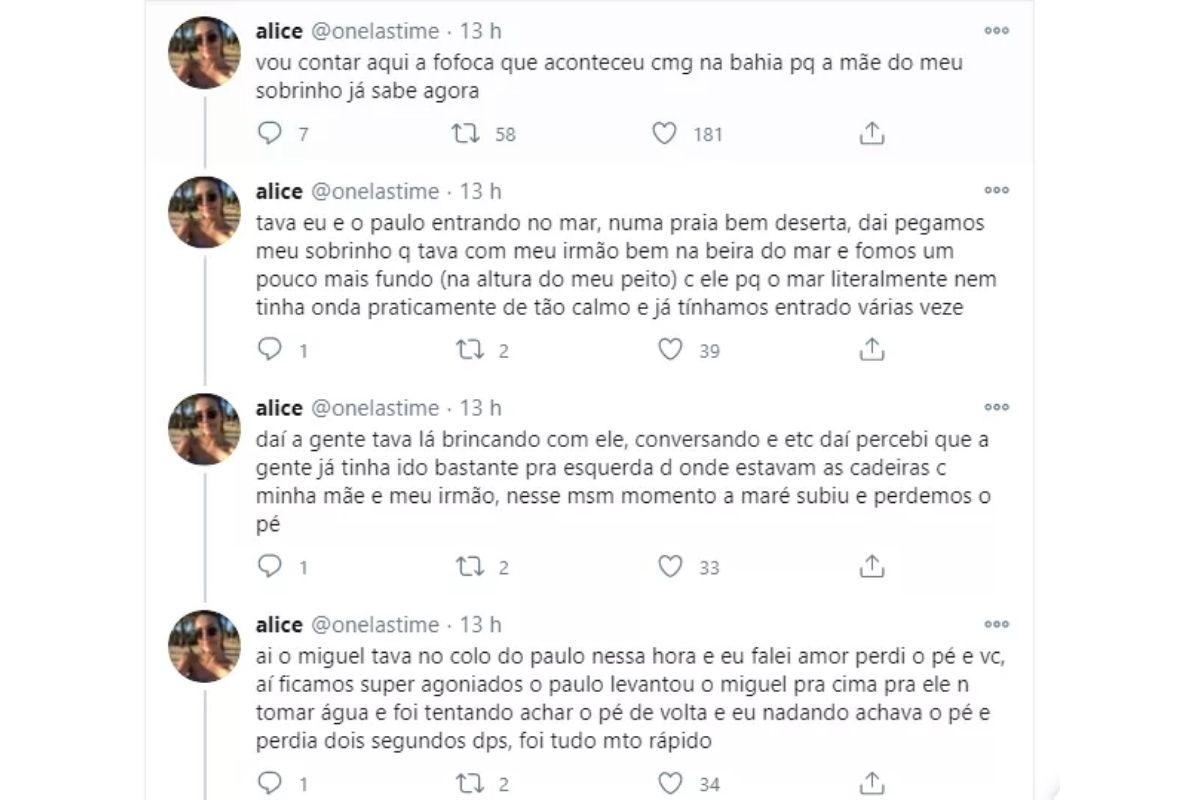Share the first tweet about bahia
The image size is (1200, 800).
871,133
